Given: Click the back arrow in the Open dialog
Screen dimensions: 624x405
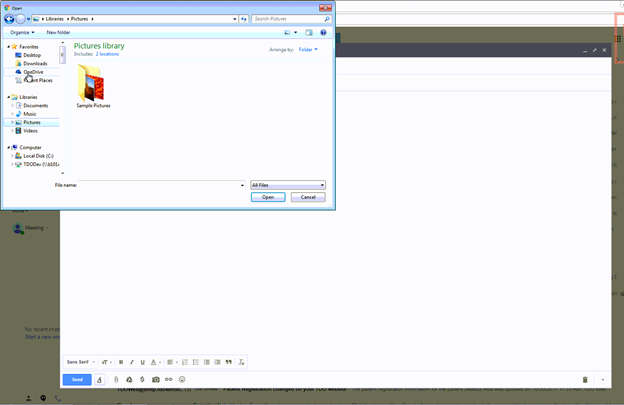Looking at the screenshot, I should [10, 19].
